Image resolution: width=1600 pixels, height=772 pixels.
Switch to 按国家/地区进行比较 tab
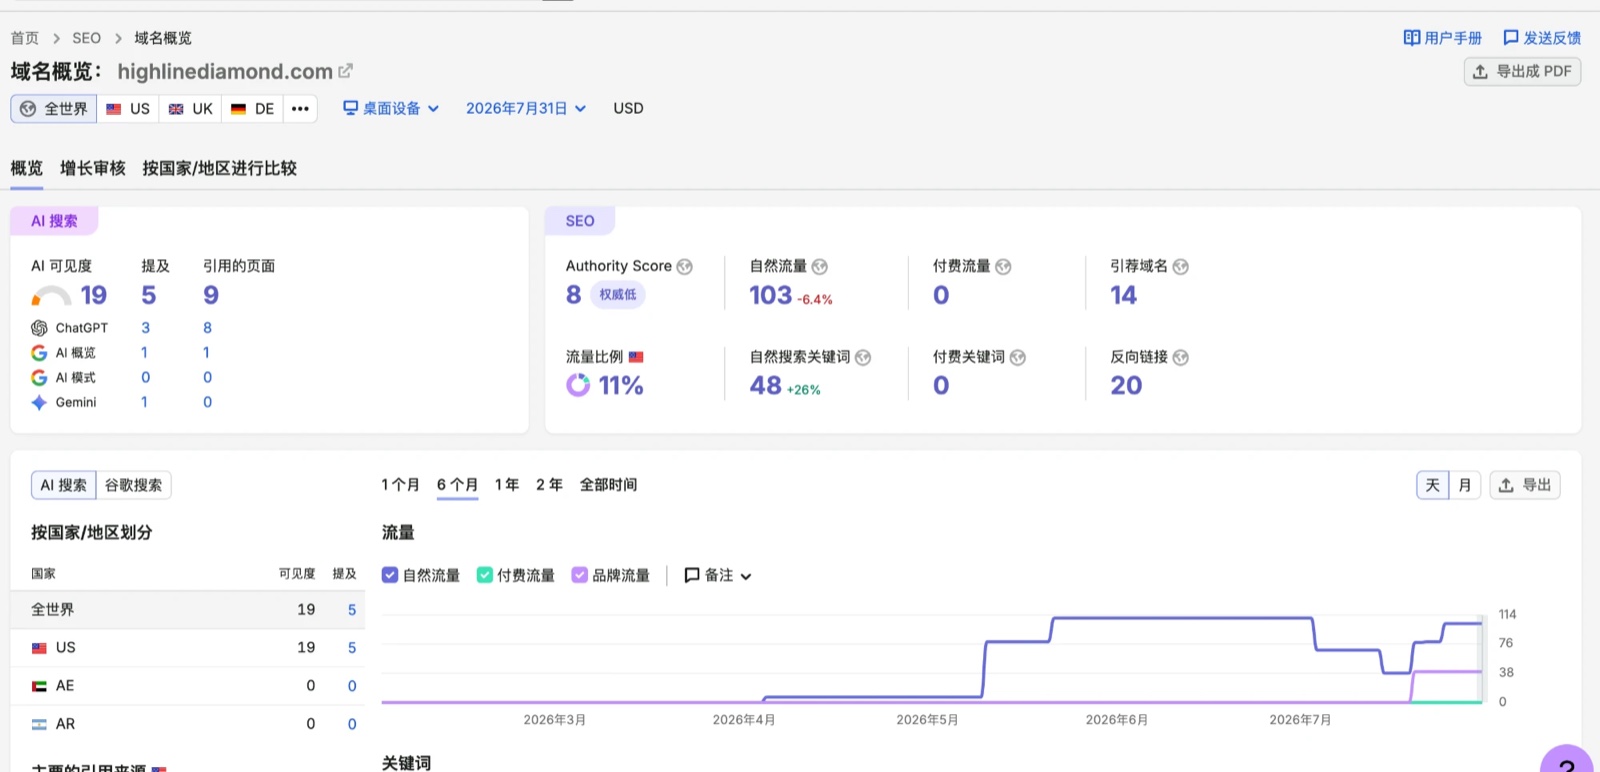click(x=220, y=168)
